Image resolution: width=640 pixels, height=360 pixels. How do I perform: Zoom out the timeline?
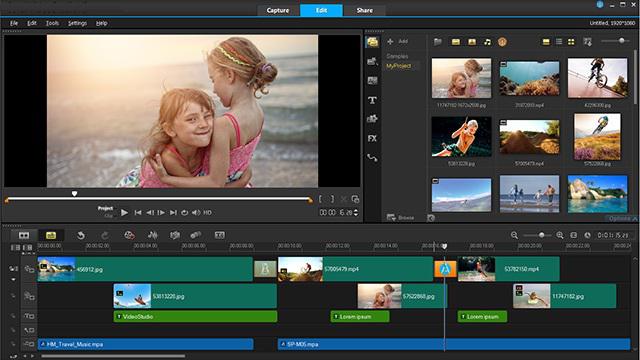(514, 235)
